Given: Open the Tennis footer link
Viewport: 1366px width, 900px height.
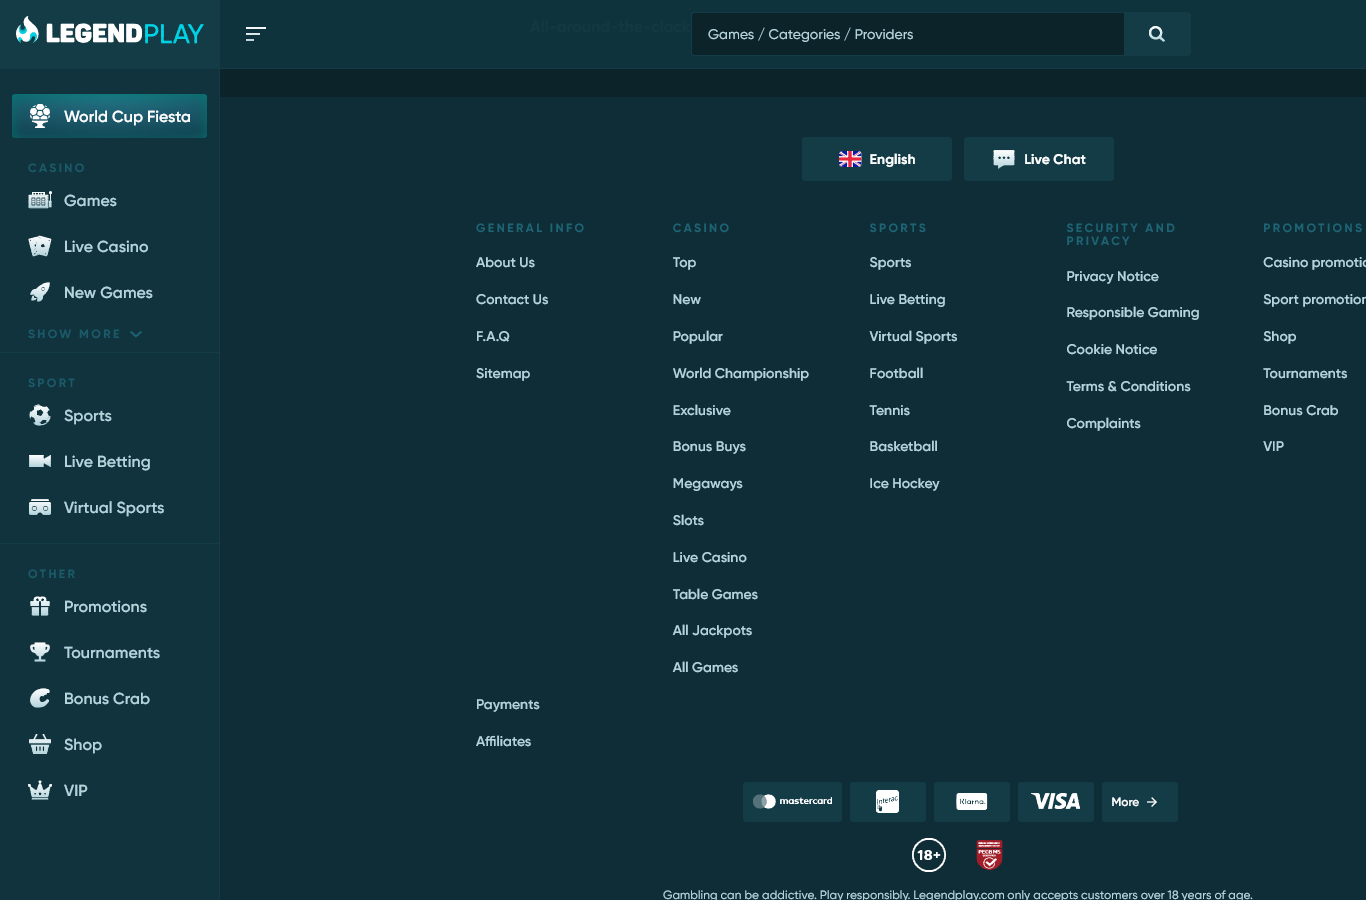Looking at the screenshot, I should pos(890,410).
